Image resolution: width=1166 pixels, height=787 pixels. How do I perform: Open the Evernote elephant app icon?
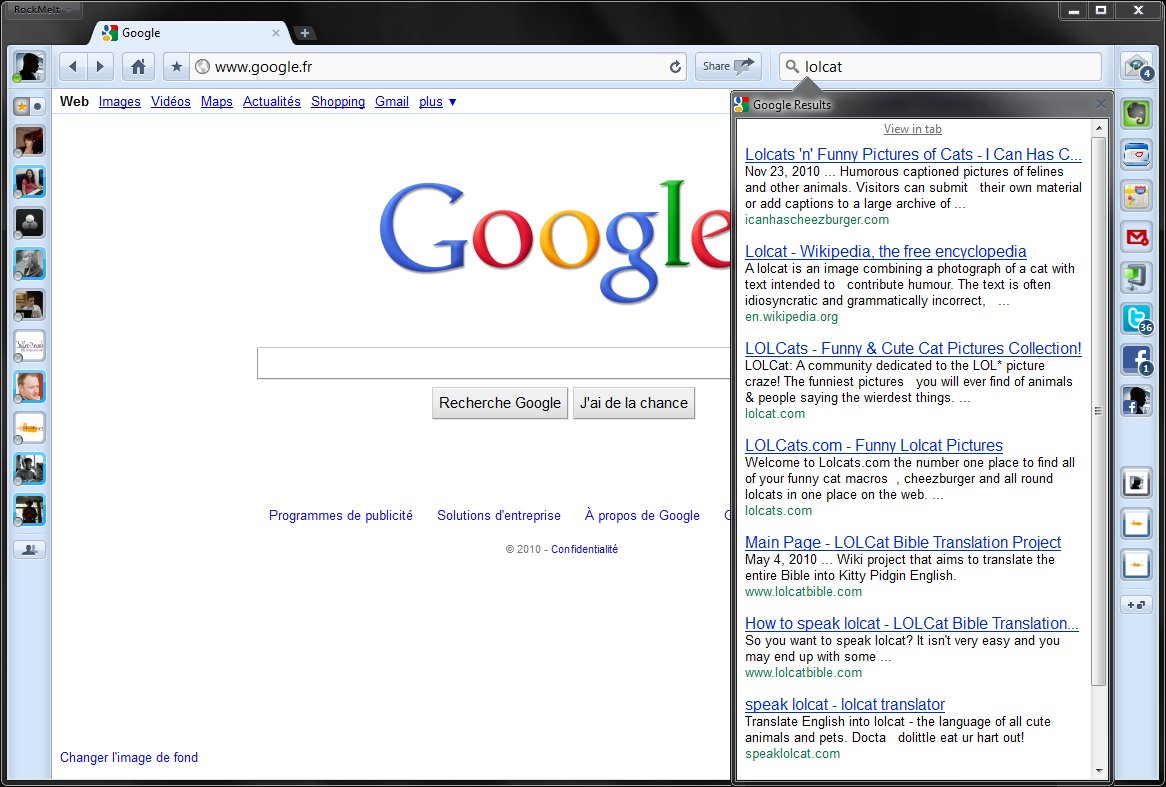1136,114
